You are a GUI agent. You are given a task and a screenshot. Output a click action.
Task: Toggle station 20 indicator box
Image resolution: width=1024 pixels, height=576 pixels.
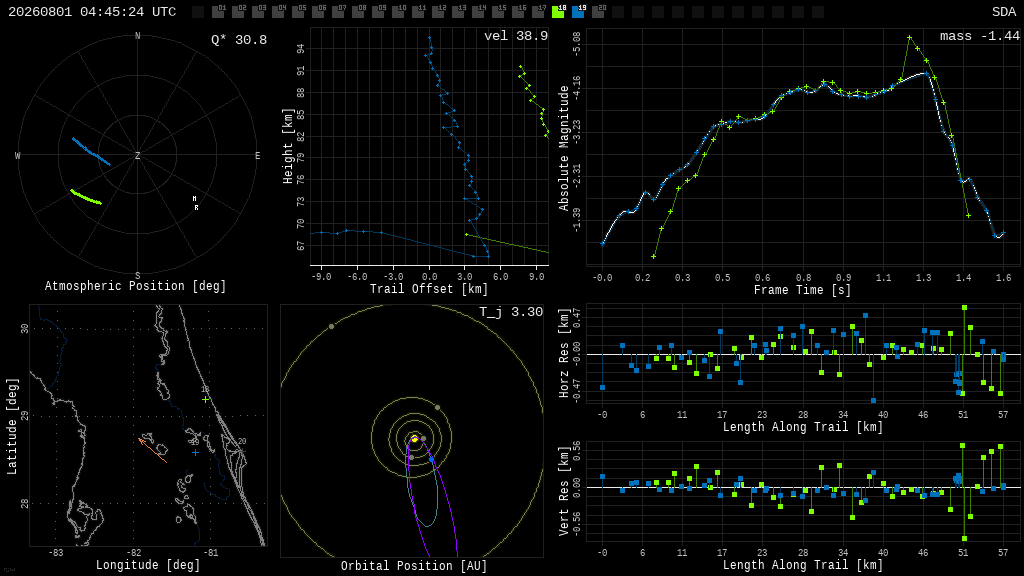[598, 11]
